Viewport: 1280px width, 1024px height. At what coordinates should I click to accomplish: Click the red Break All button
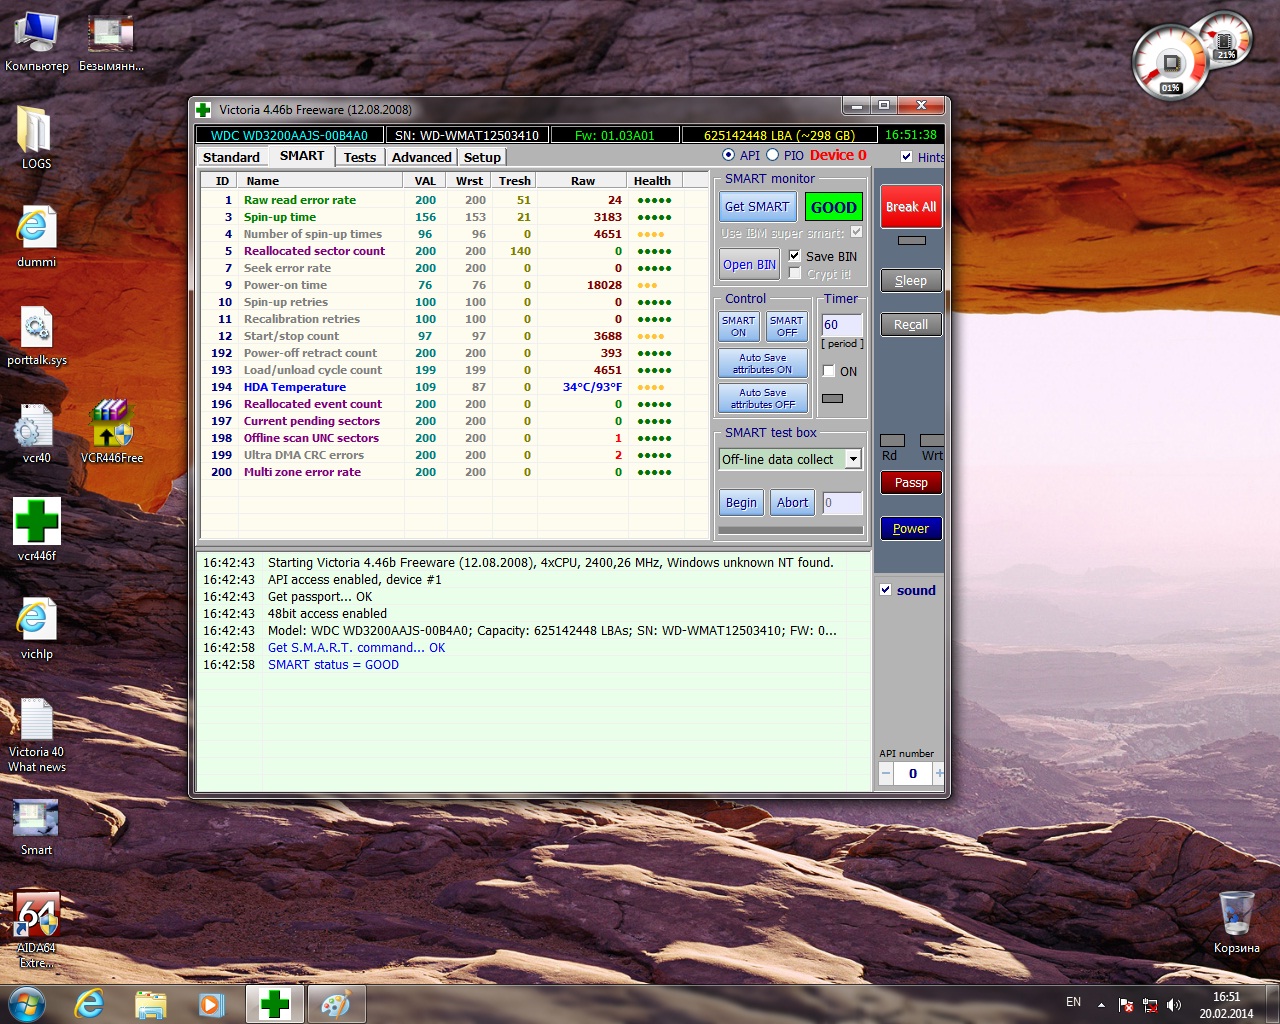(x=911, y=207)
